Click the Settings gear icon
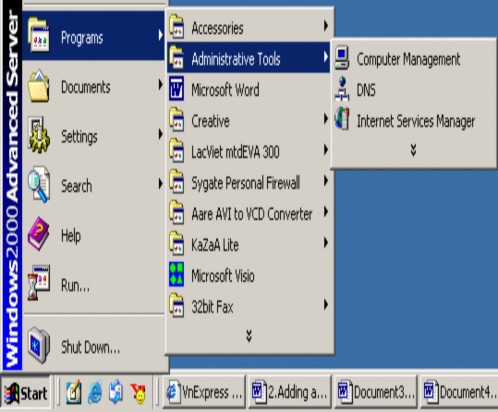This screenshot has height=412, width=498. coord(38,135)
